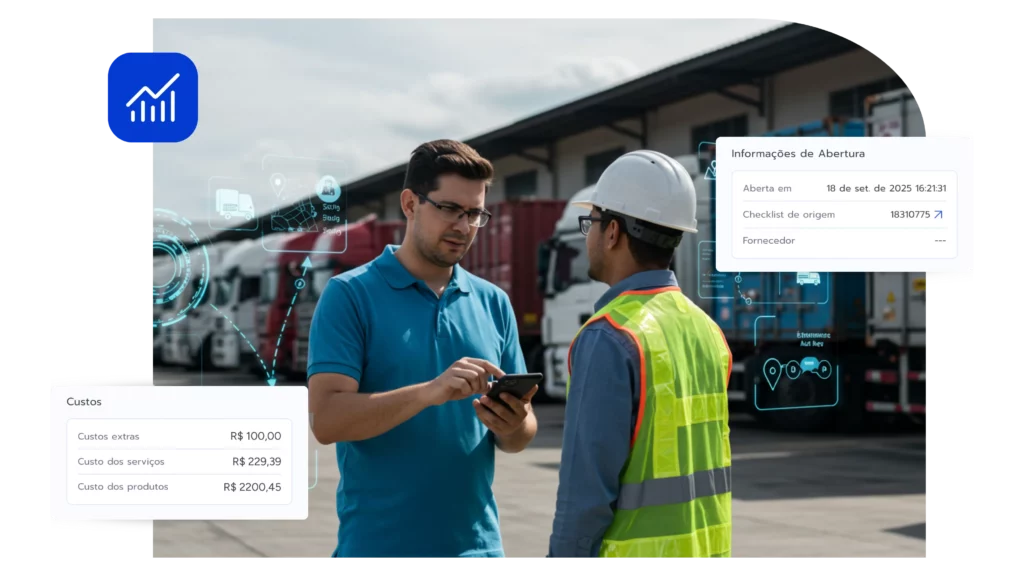Click the Fornecedor row
The image size is (1024, 576).
(x=843, y=241)
